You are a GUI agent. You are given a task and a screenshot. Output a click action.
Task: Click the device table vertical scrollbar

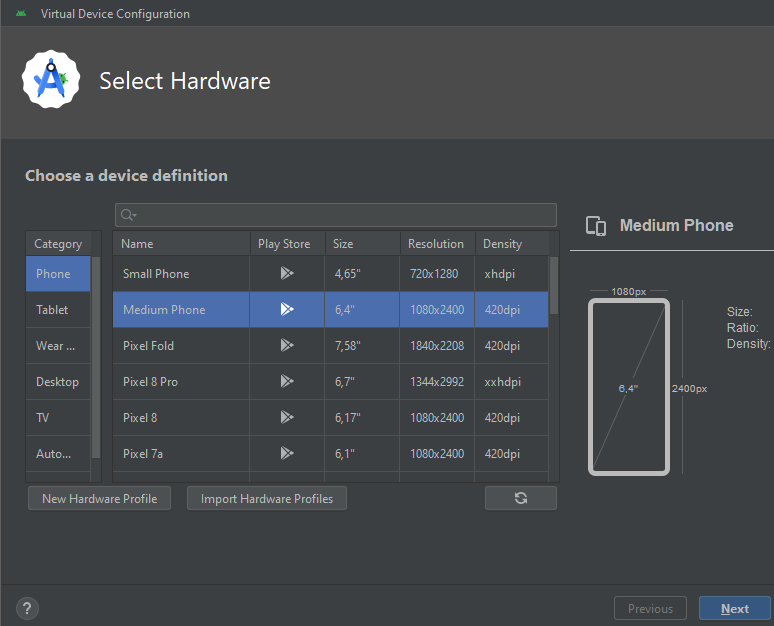(554, 285)
